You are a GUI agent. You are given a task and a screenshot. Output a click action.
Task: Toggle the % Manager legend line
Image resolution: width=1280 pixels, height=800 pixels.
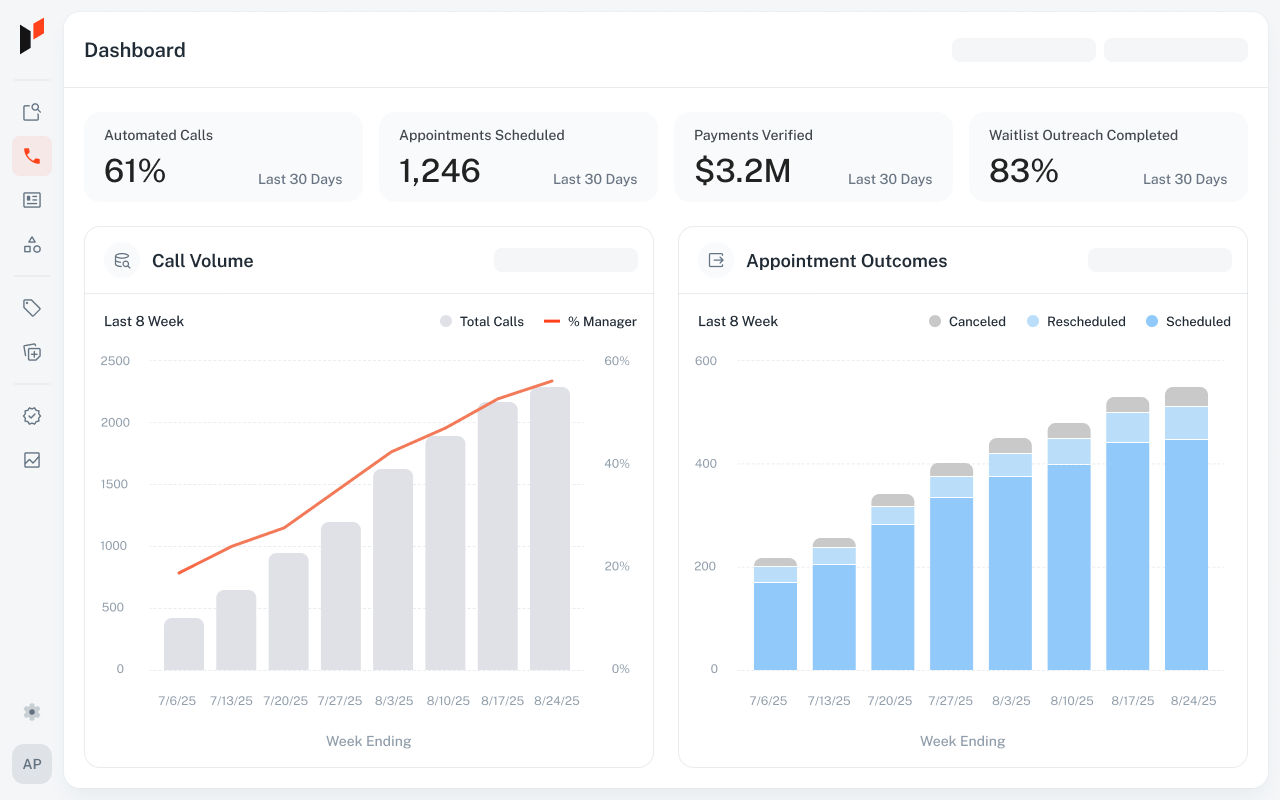pyautogui.click(x=591, y=321)
